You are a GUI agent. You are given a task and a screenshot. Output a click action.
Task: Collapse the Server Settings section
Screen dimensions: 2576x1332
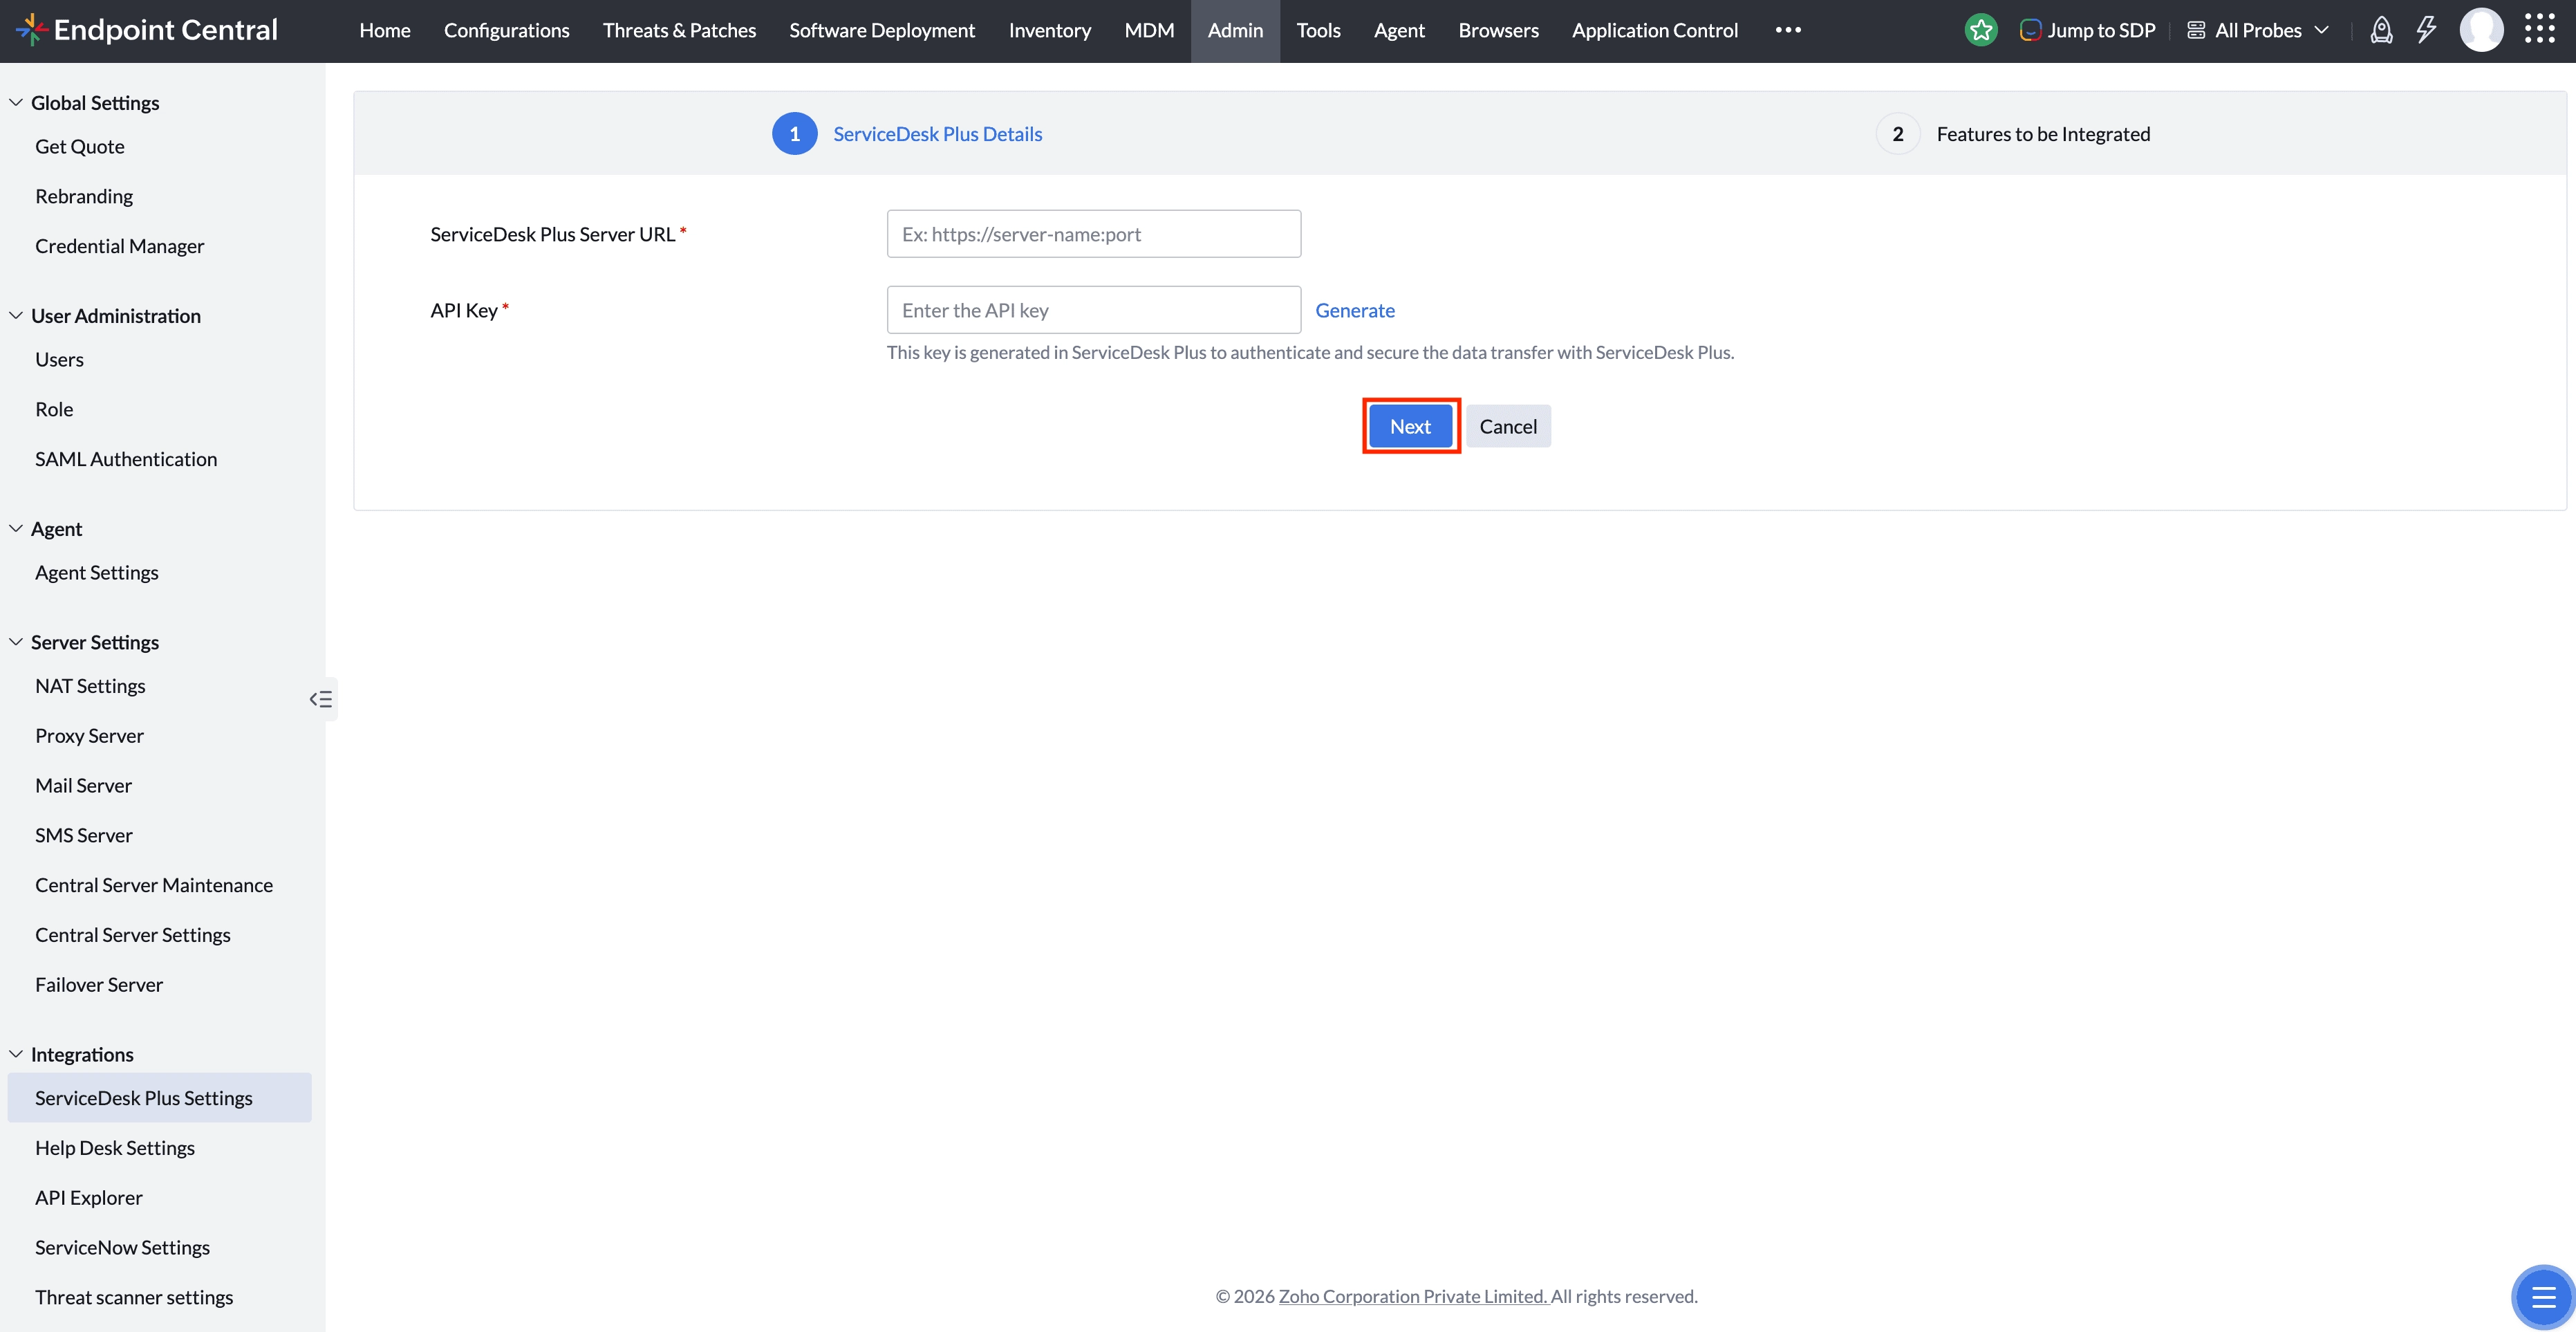coord(16,642)
